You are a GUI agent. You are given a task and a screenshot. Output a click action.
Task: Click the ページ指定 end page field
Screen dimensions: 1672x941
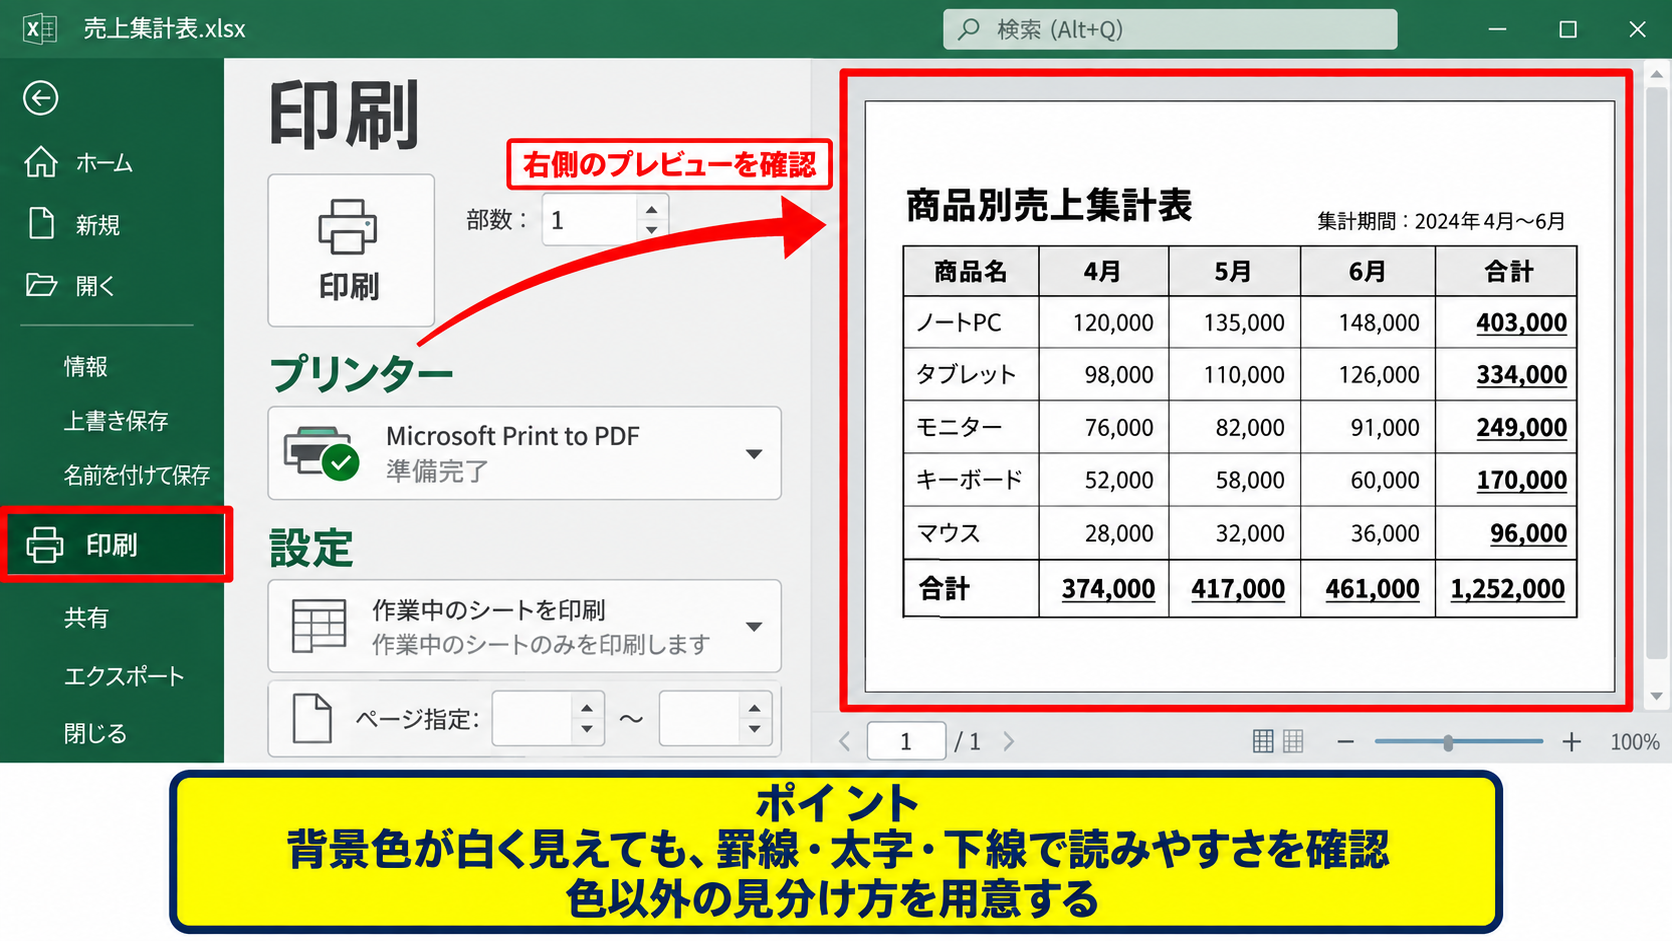coord(700,718)
